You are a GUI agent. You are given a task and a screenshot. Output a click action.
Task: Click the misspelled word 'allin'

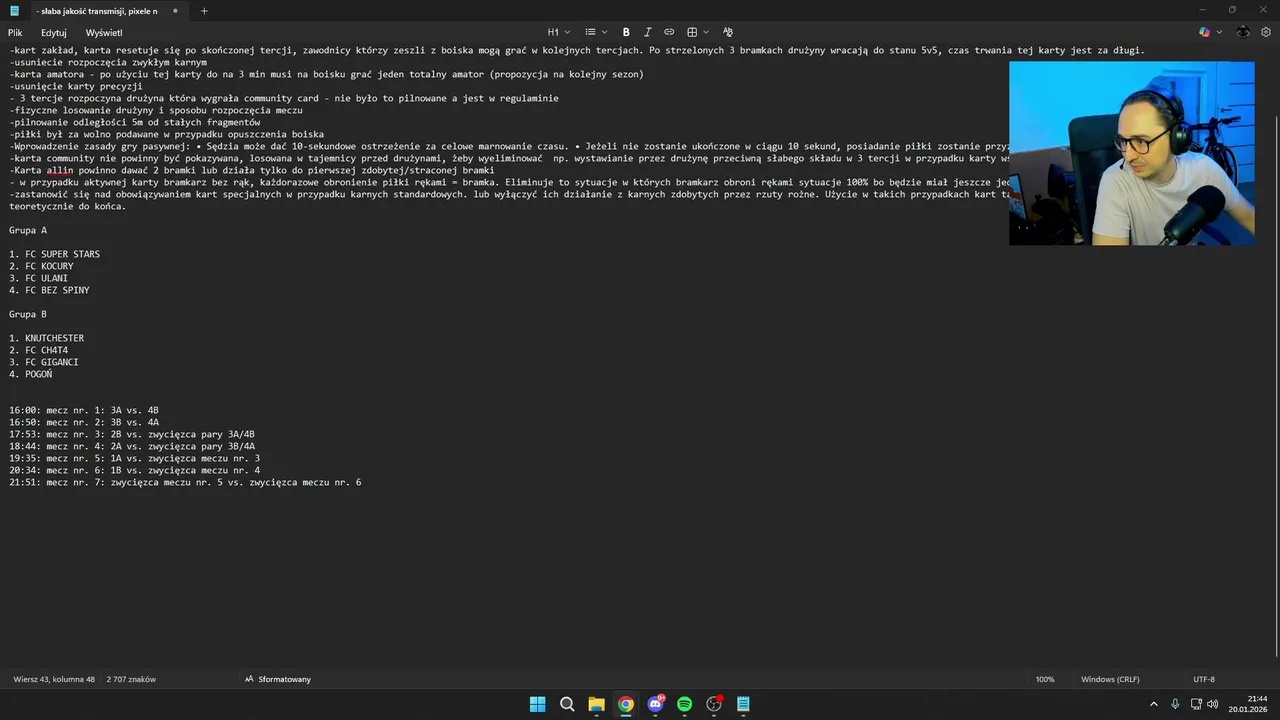[60, 170]
